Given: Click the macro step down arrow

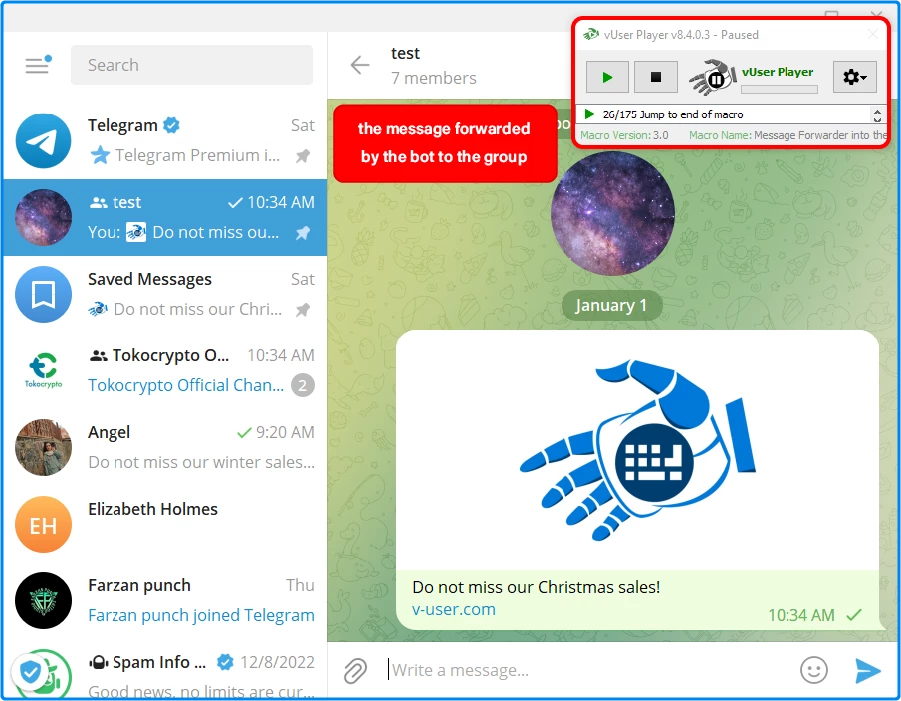Looking at the screenshot, I should 877,119.
